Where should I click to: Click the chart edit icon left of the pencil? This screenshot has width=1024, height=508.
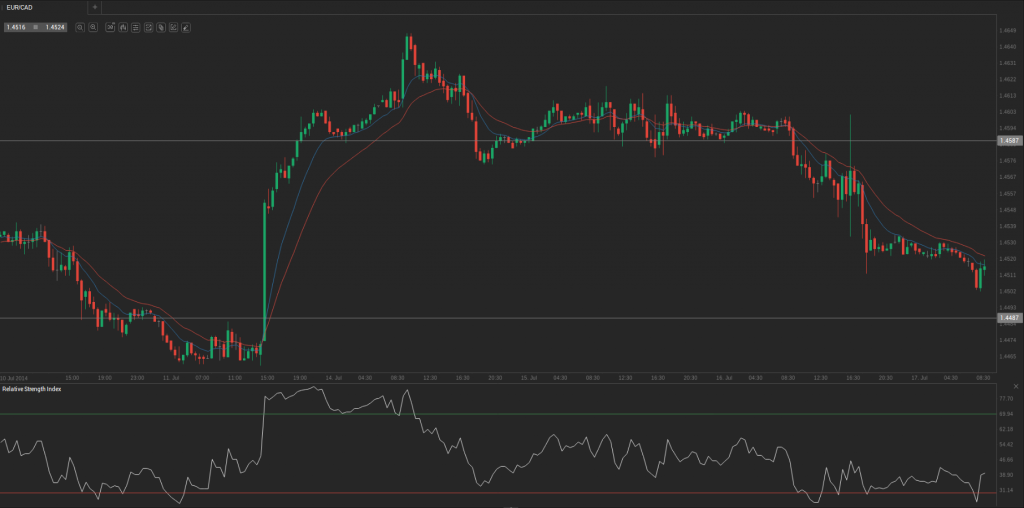(174, 27)
